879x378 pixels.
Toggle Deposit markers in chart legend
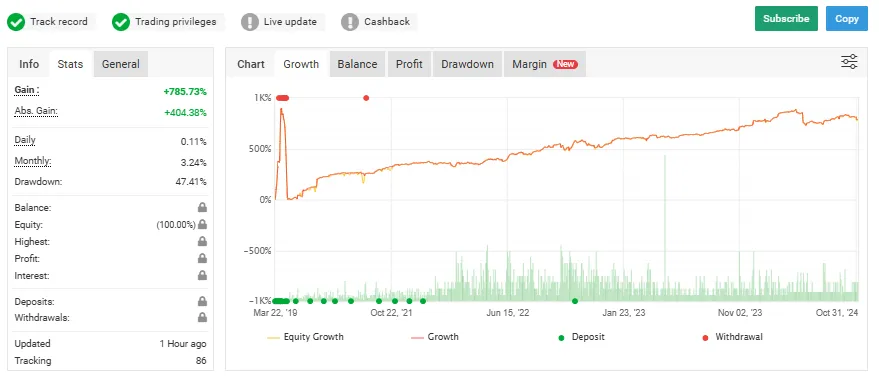tap(581, 337)
